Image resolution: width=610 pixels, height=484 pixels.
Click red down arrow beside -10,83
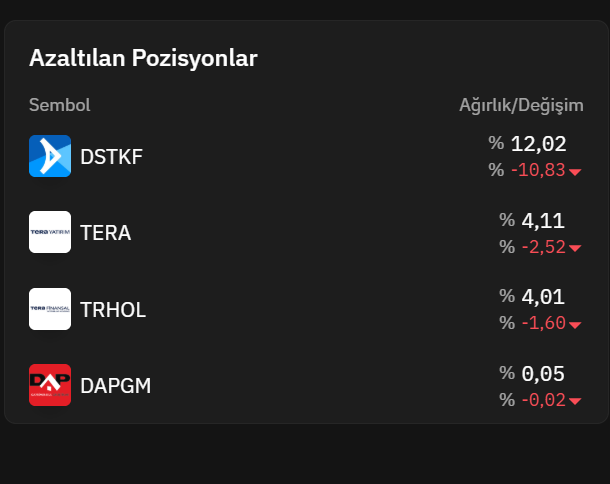[x=575, y=172]
